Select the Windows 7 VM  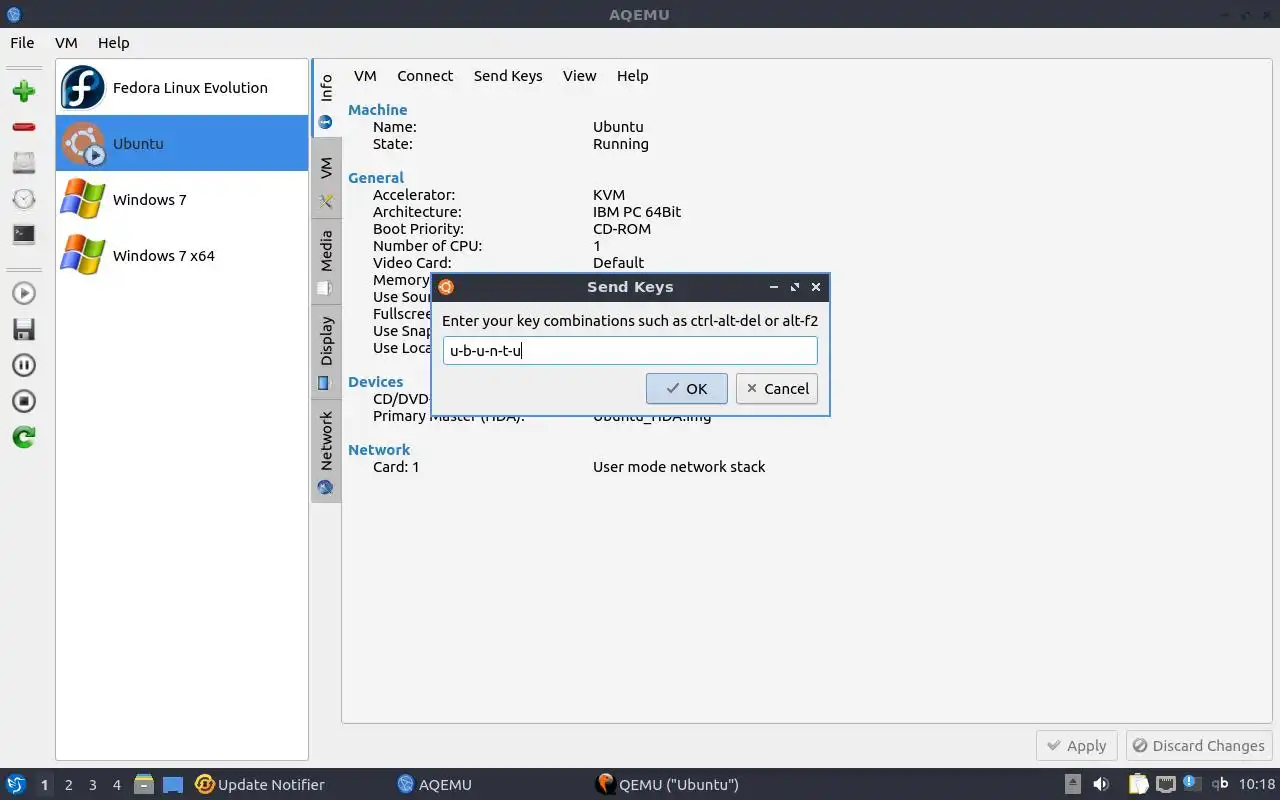[182, 199]
